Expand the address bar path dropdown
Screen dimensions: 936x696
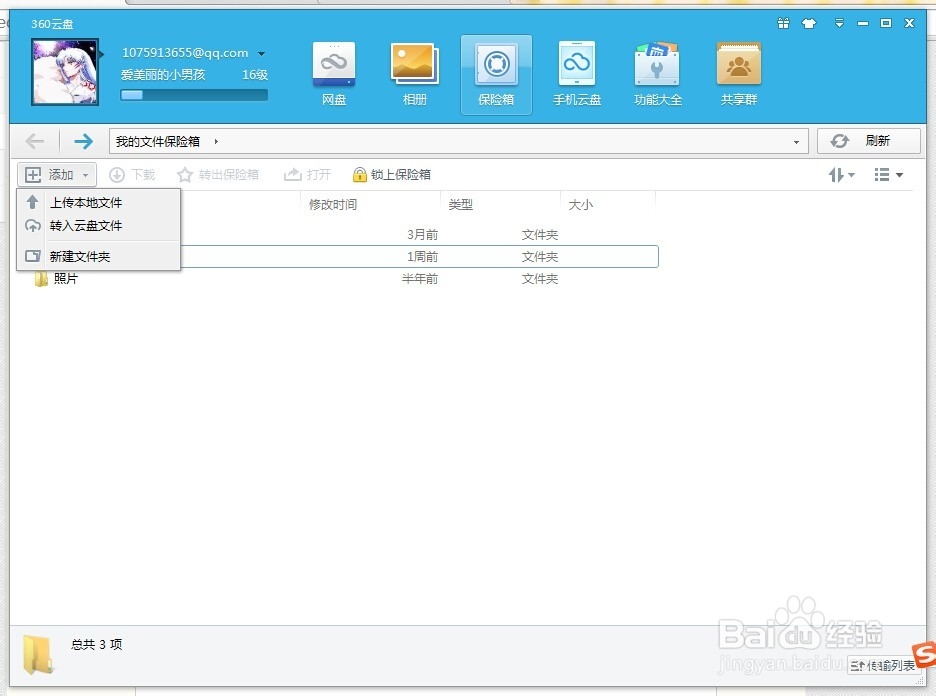click(x=798, y=140)
